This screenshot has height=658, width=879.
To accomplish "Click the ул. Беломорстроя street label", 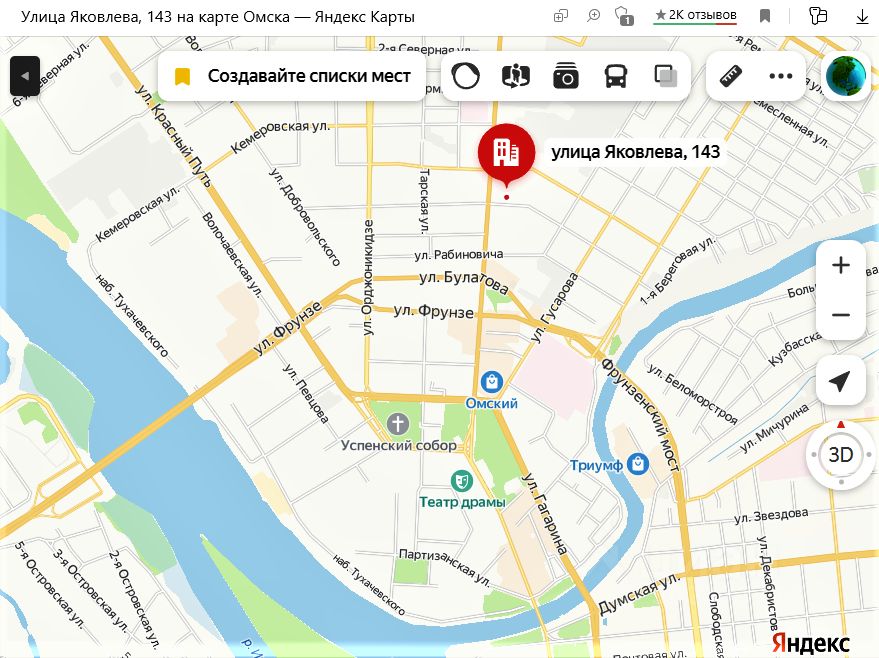I will (692, 393).
